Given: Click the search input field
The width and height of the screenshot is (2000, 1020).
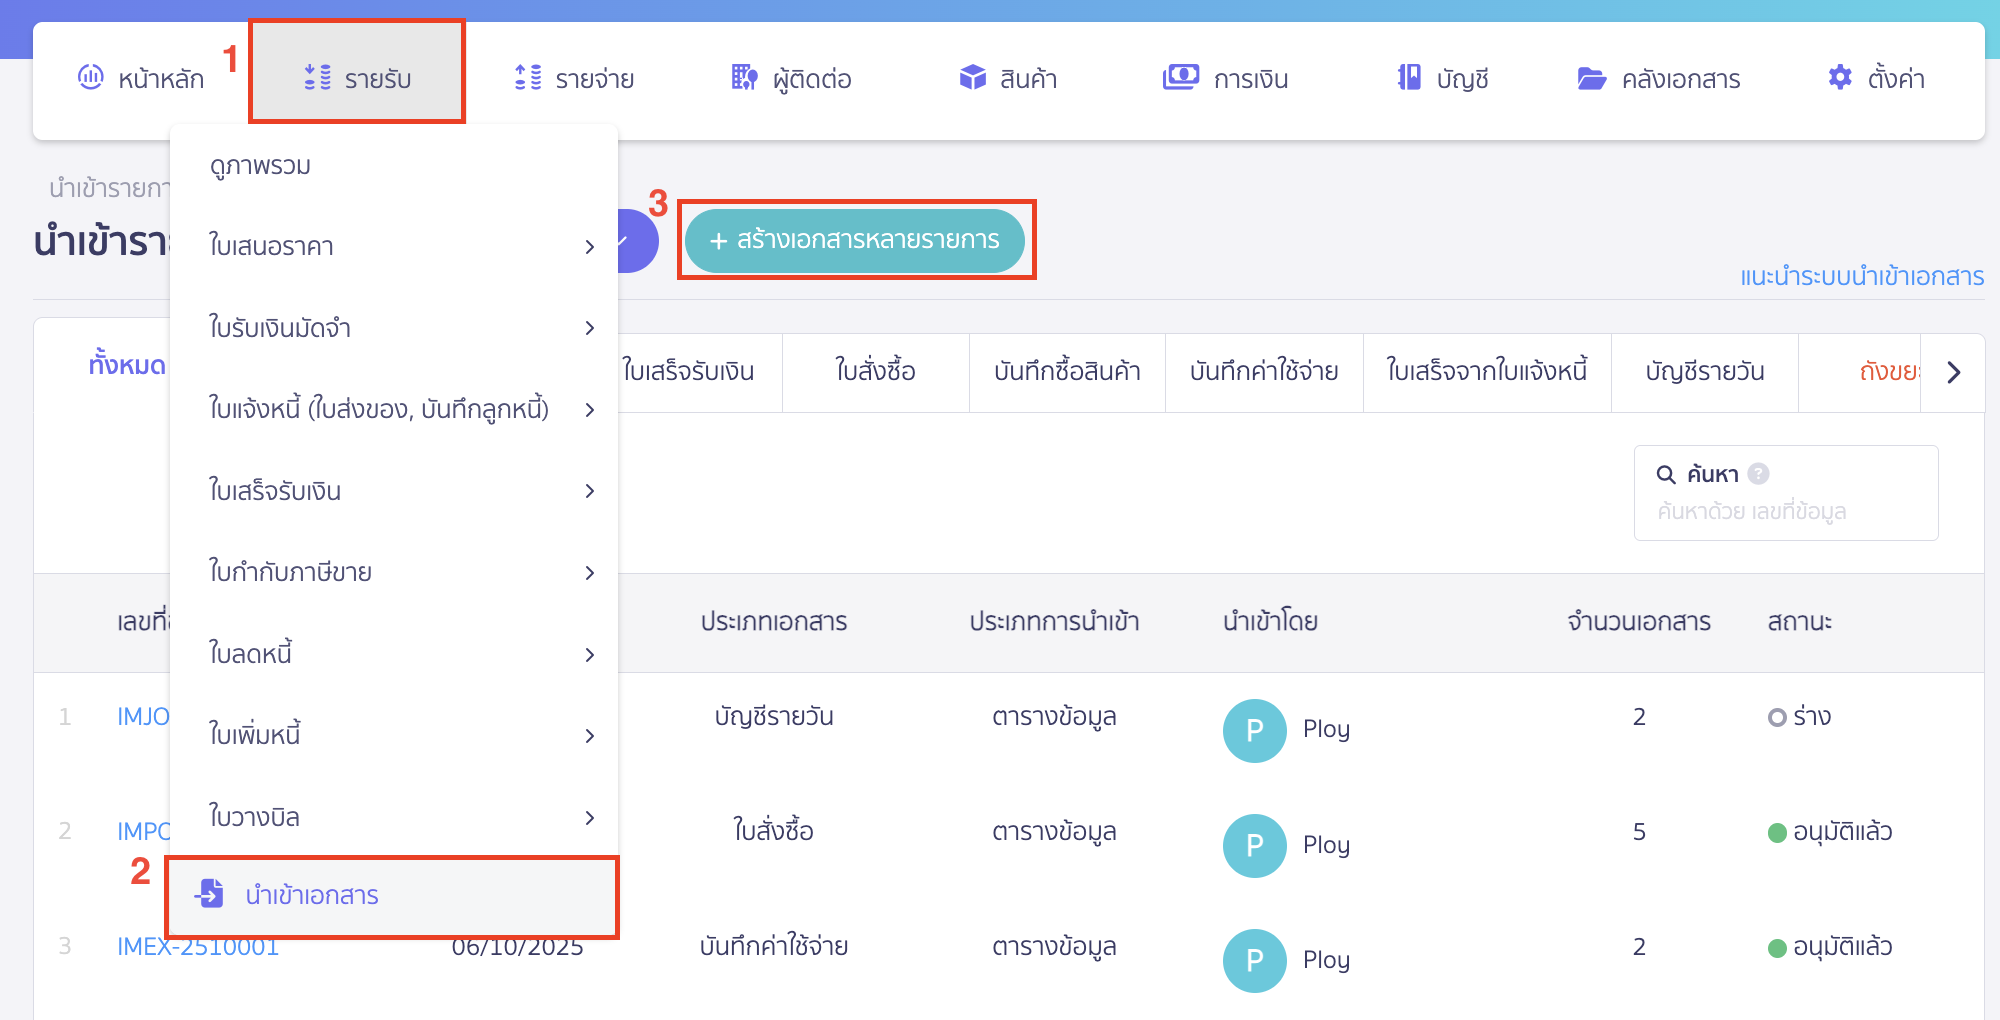Looking at the screenshot, I should (x=1786, y=512).
